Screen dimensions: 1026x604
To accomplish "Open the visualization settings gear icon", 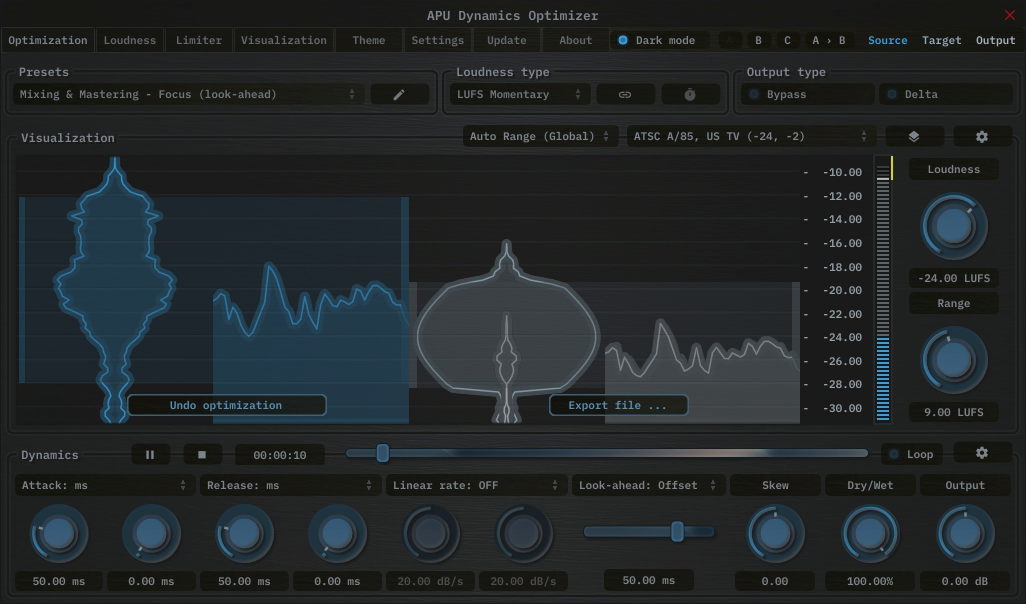I will pyautogui.click(x=982, y=135).
